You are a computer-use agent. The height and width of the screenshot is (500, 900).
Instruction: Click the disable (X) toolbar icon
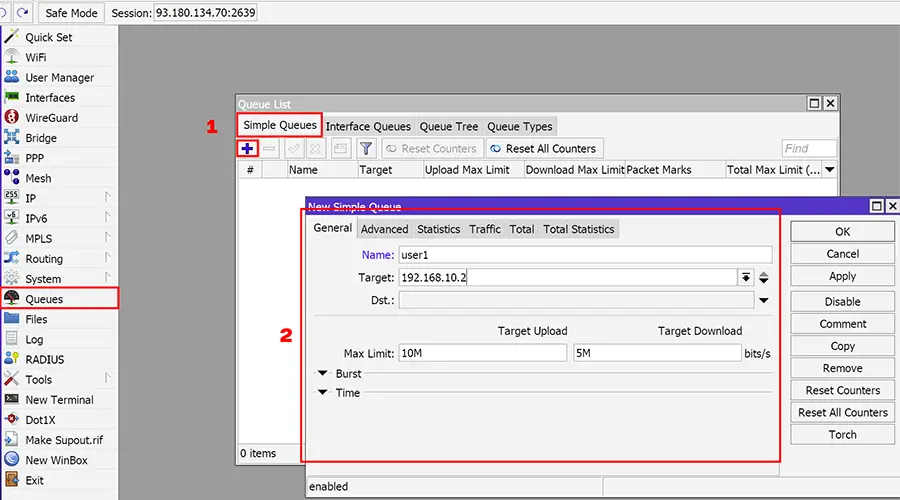pos(315,149)
